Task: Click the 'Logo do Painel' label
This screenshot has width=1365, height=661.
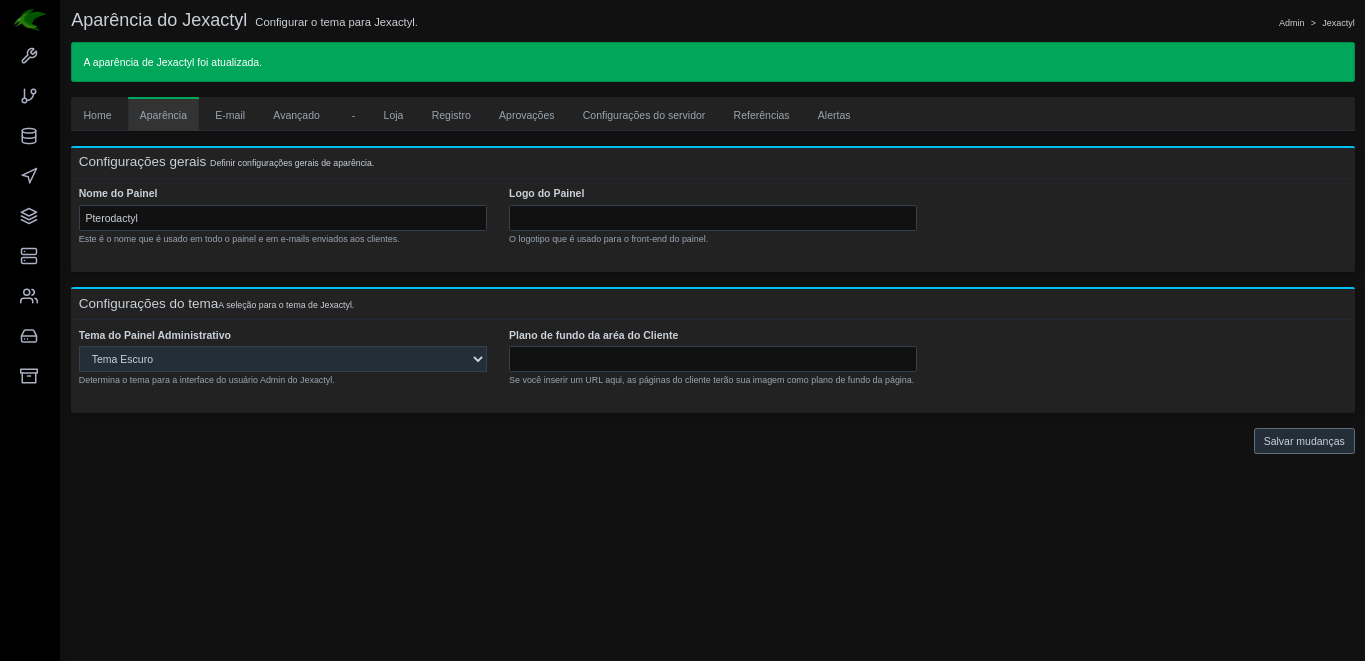Action: point(546,193)
